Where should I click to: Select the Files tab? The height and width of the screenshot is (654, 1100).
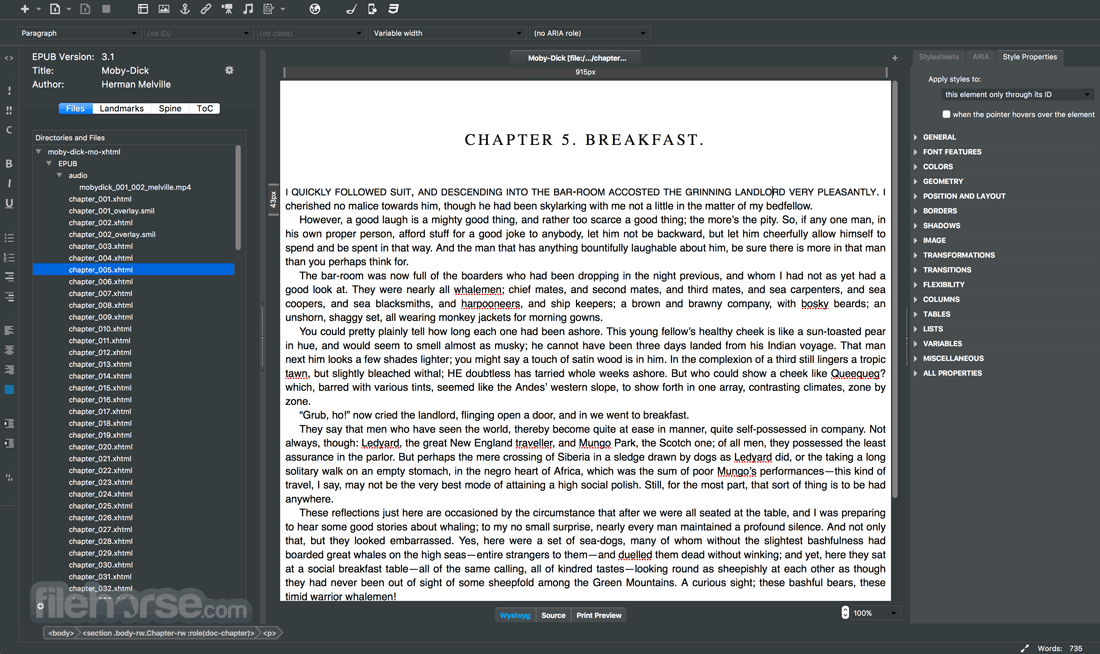coord(75,109)
